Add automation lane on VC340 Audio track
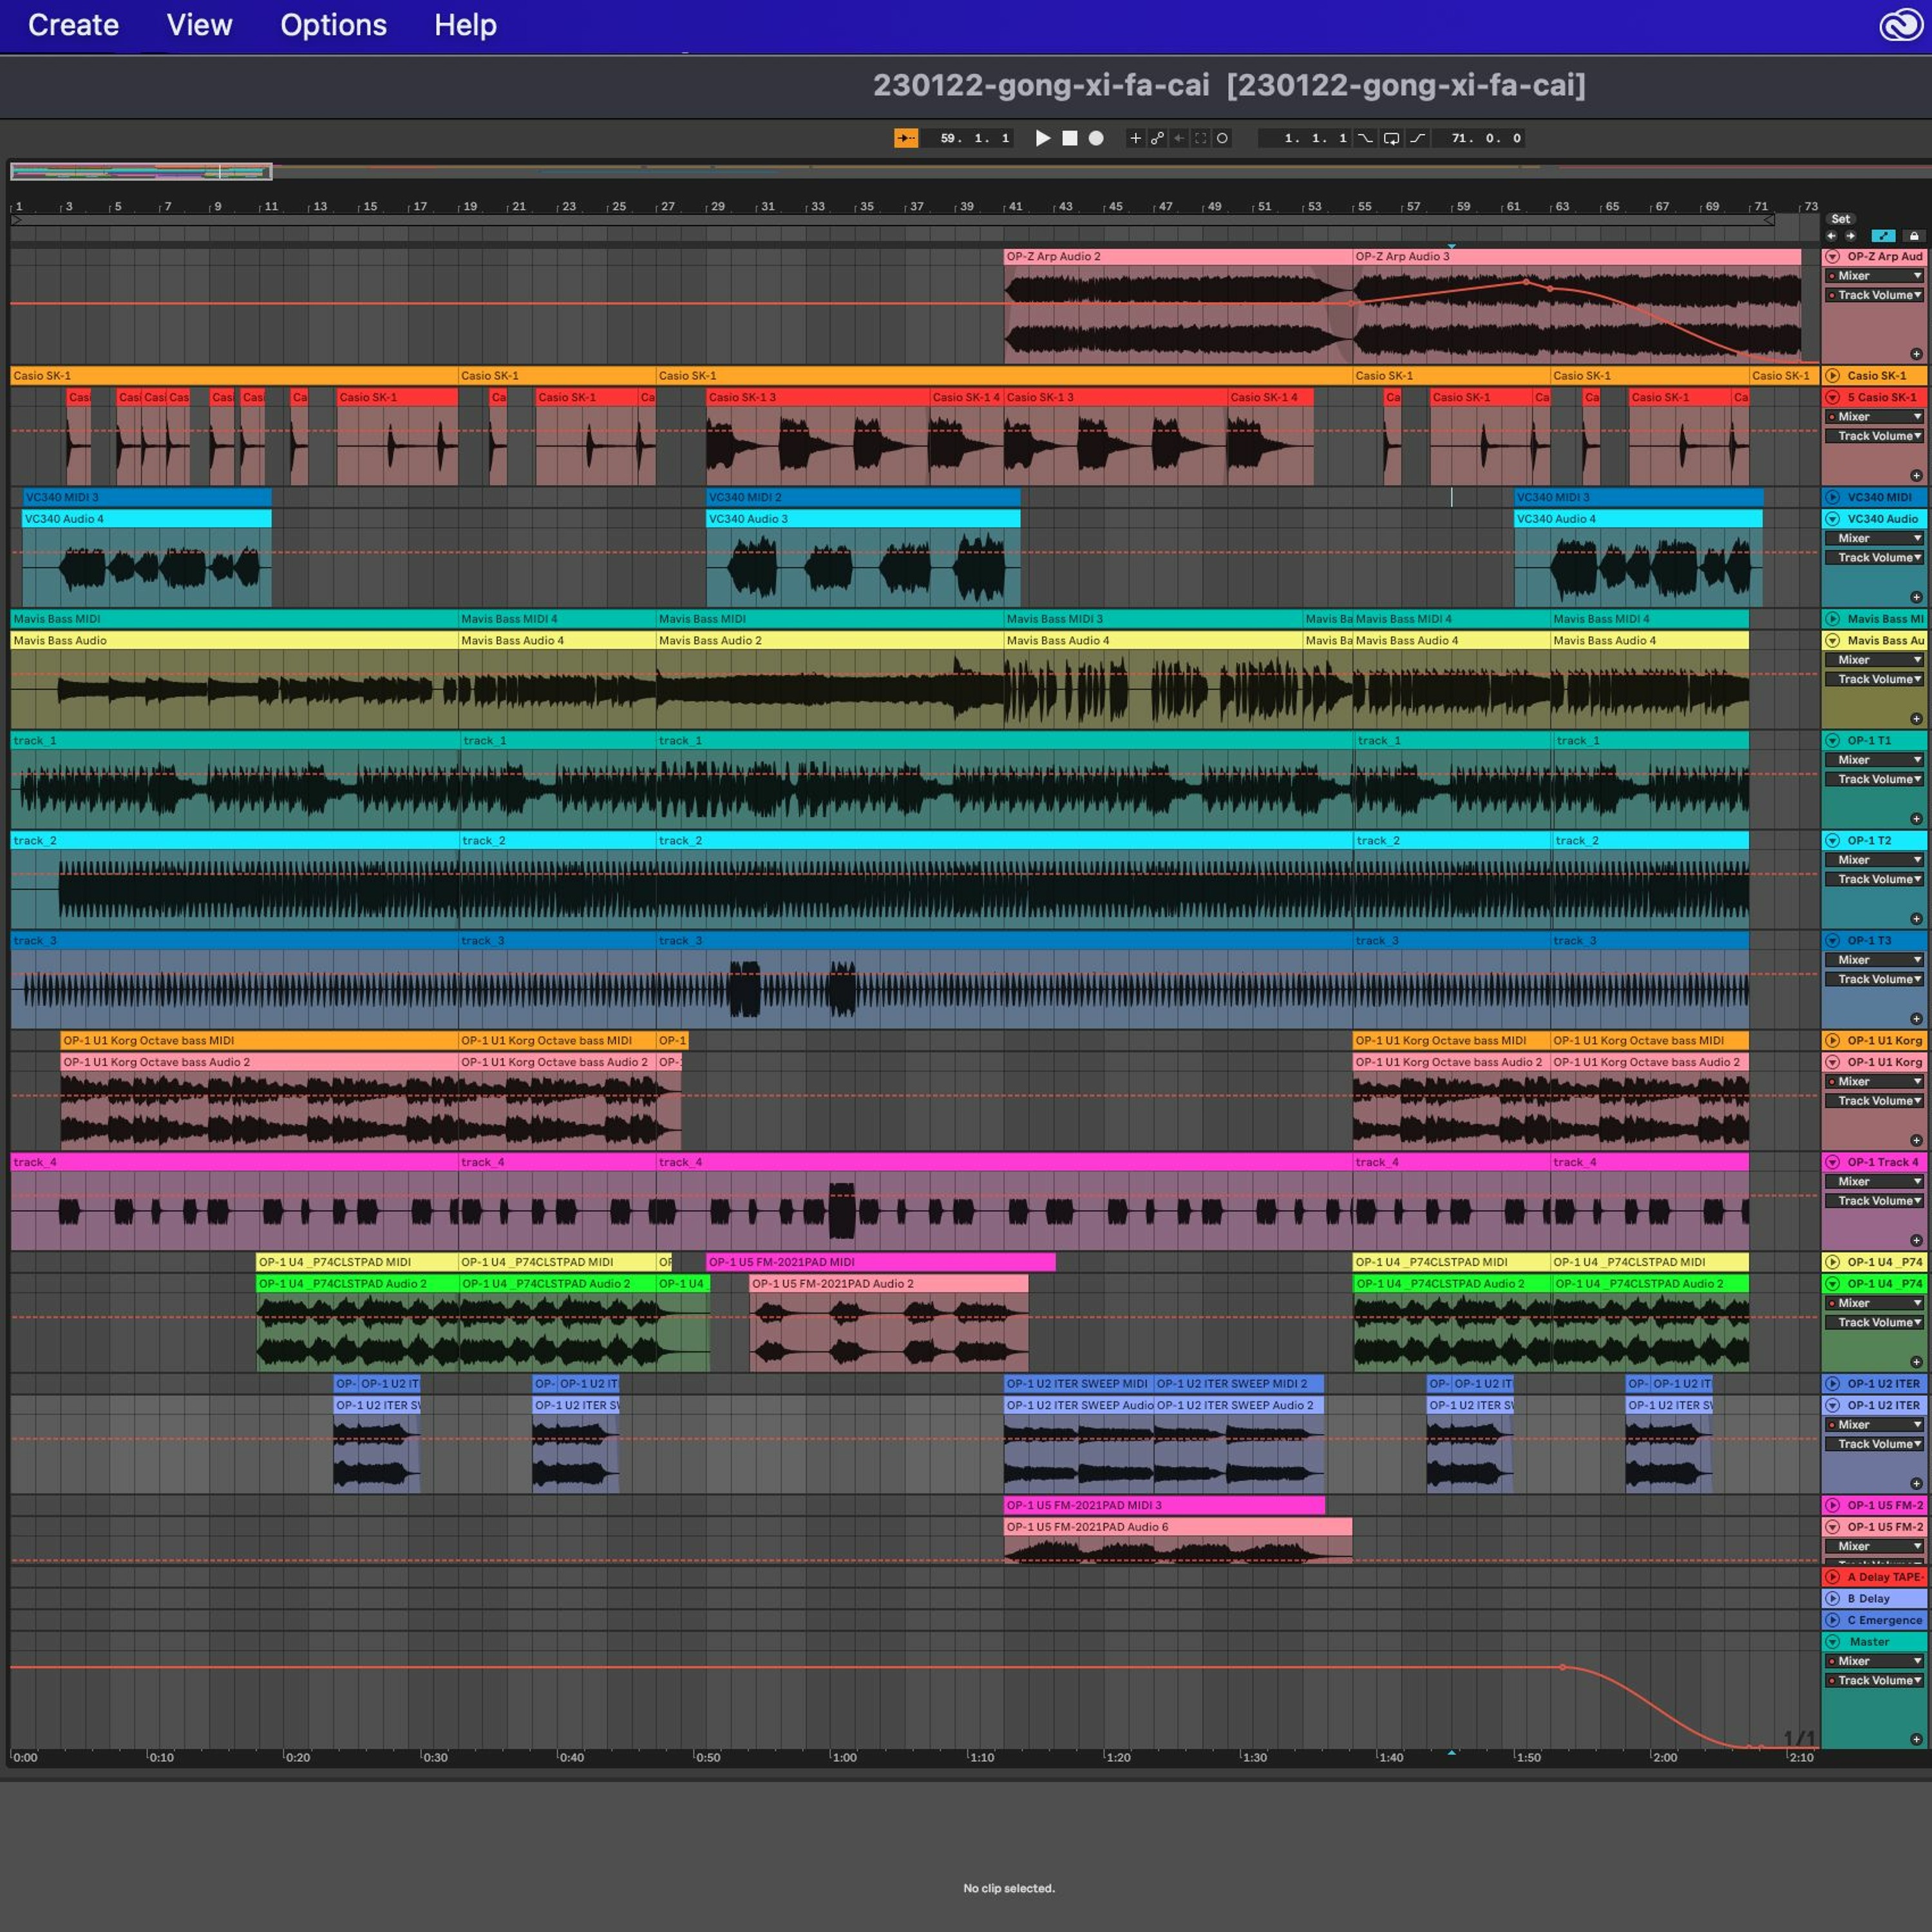Image resolution: width=1932 pixels, height=1932 pixels. (x=1916, y=598)
